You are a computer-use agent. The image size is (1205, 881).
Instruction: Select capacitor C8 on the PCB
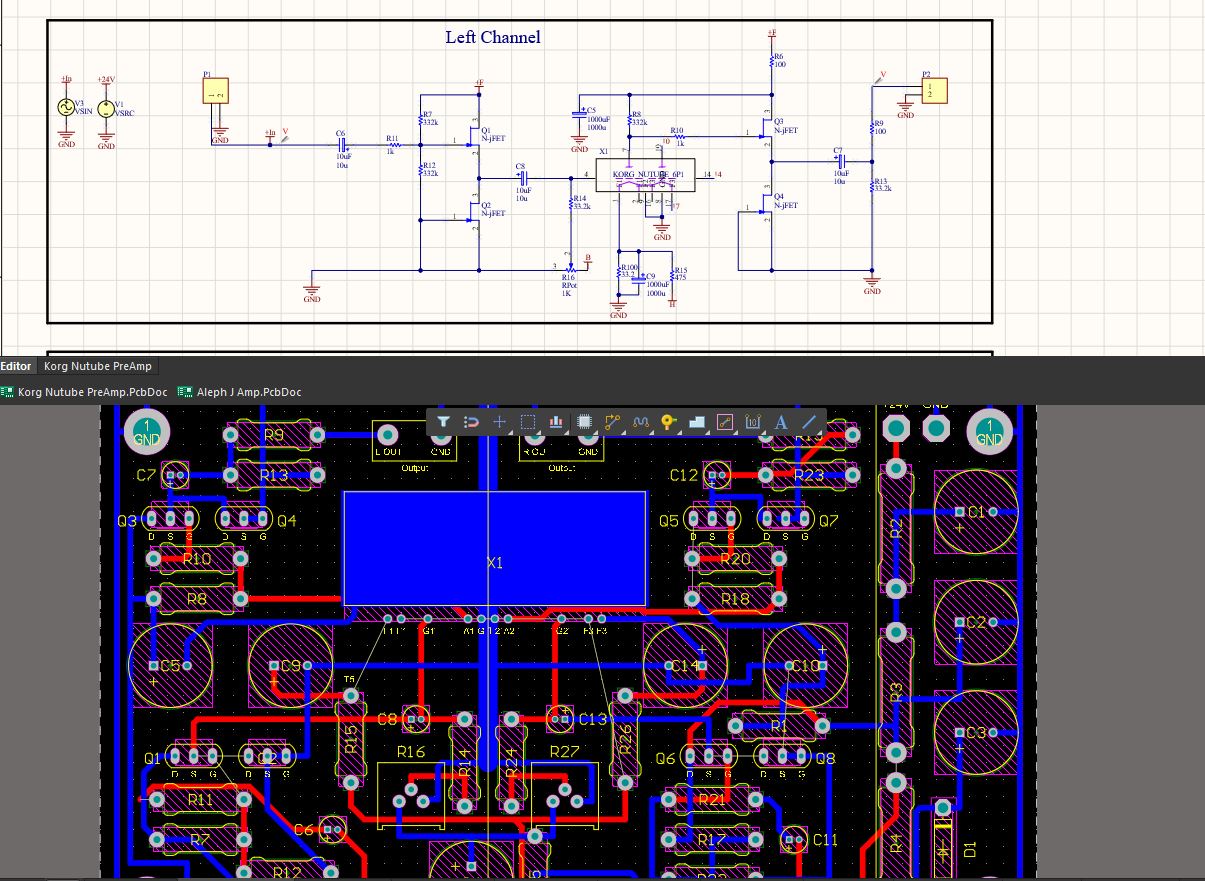pyautogui.click(x=415, y=718)
